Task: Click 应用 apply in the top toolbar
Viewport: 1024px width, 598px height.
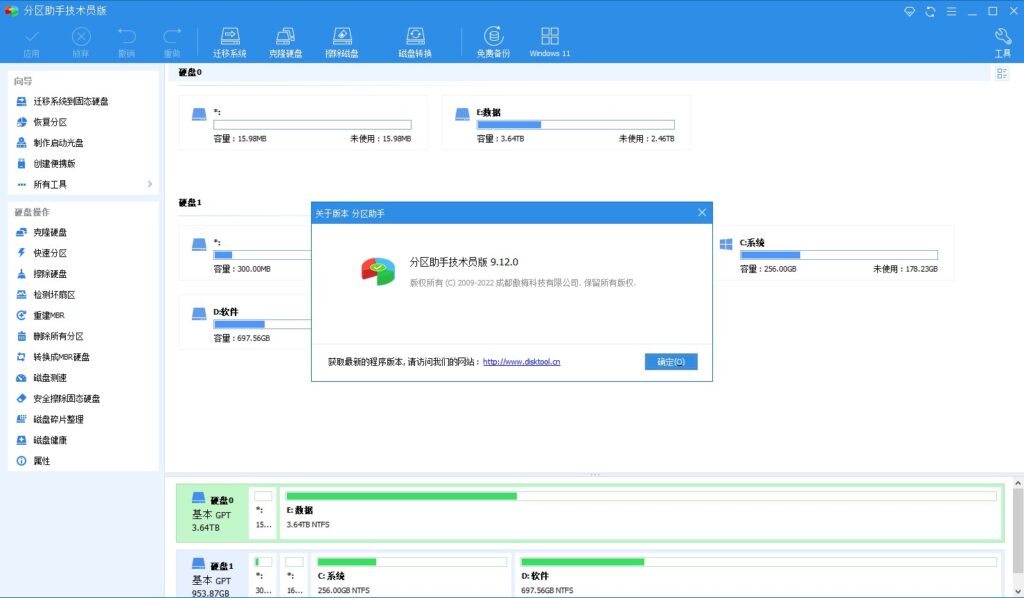Action: click(31, 38)
